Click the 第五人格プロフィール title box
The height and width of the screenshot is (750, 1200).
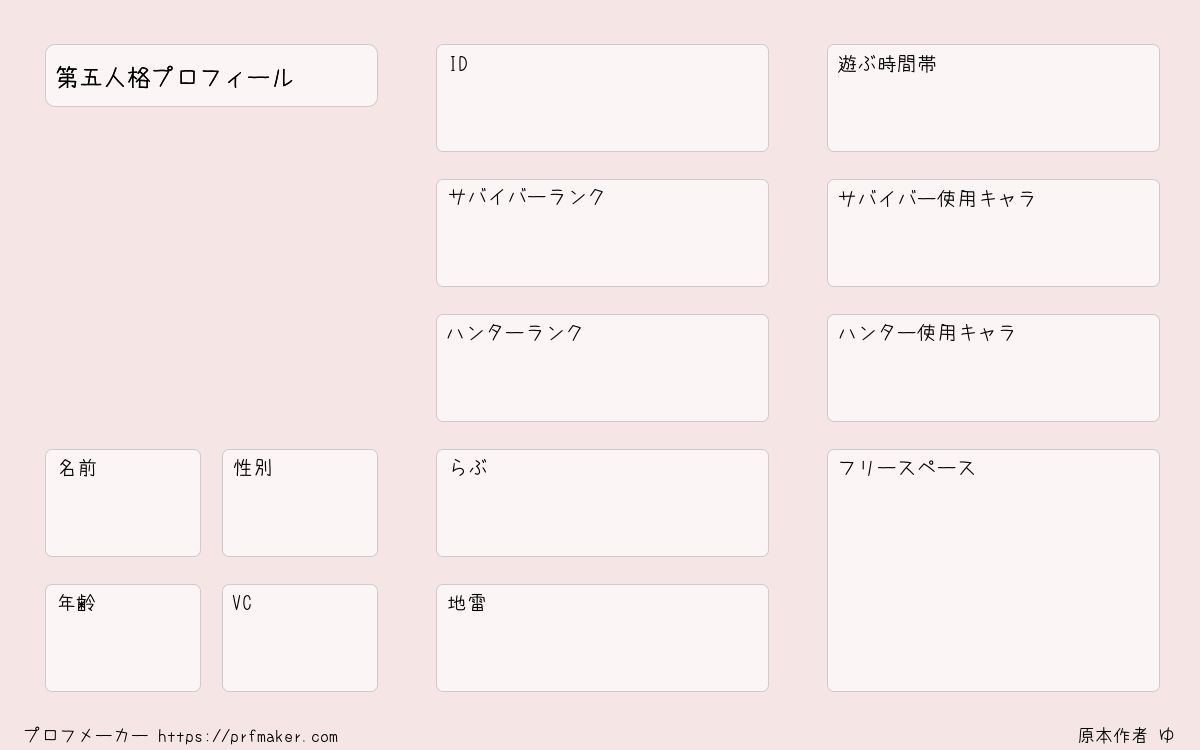[211, 75]
